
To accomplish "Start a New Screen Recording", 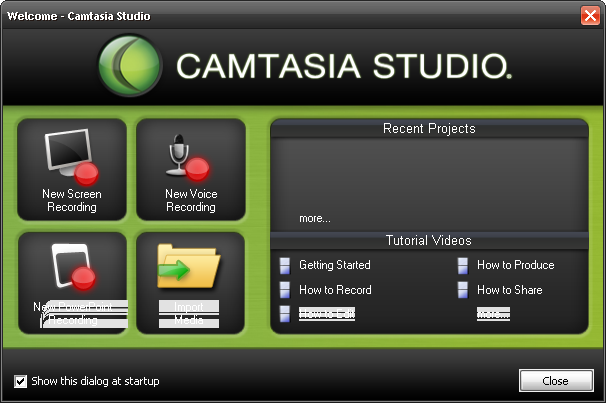I will [72, 170].
